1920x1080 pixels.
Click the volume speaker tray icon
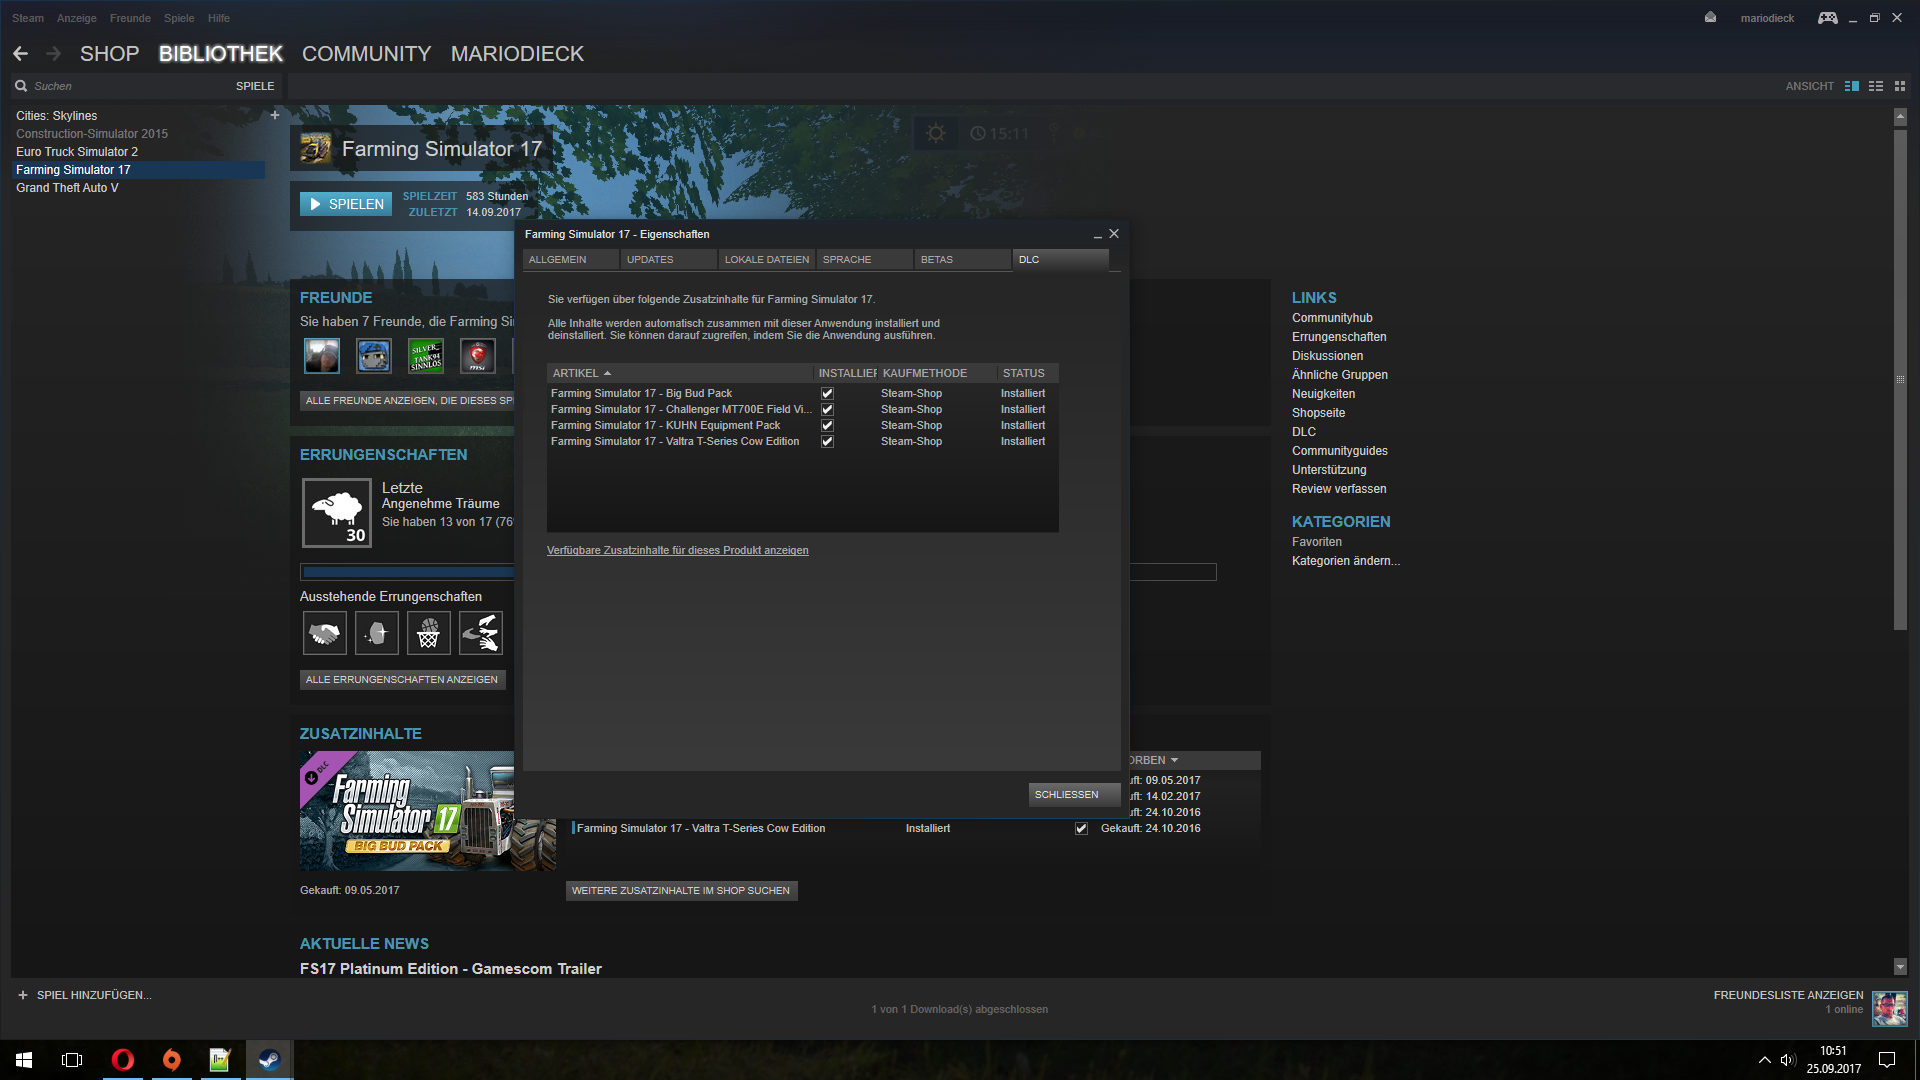tap(1788, 1060)
